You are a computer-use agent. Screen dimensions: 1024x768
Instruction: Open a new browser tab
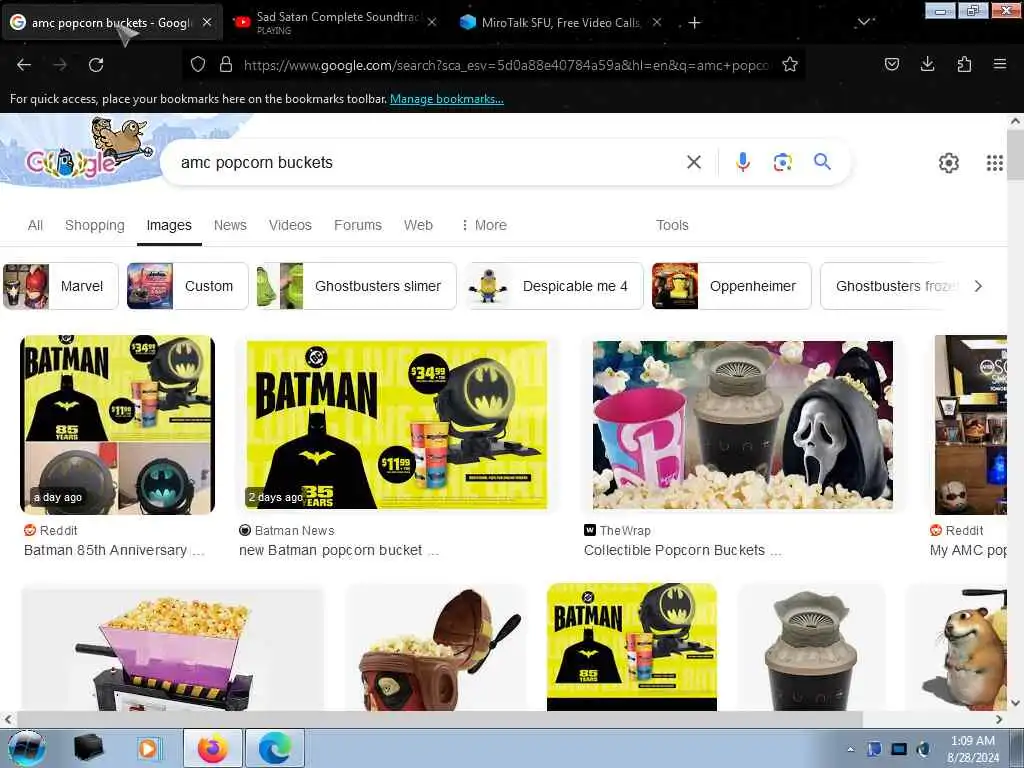695,23
